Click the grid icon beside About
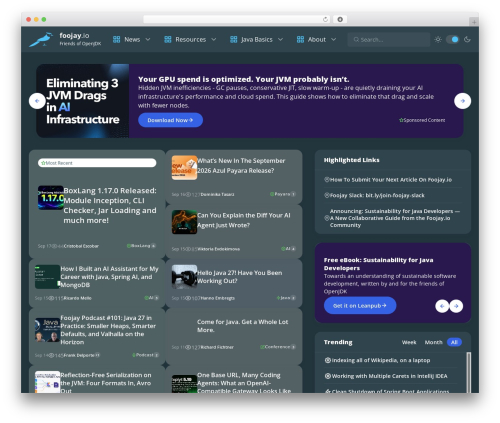 click(300, 39)
